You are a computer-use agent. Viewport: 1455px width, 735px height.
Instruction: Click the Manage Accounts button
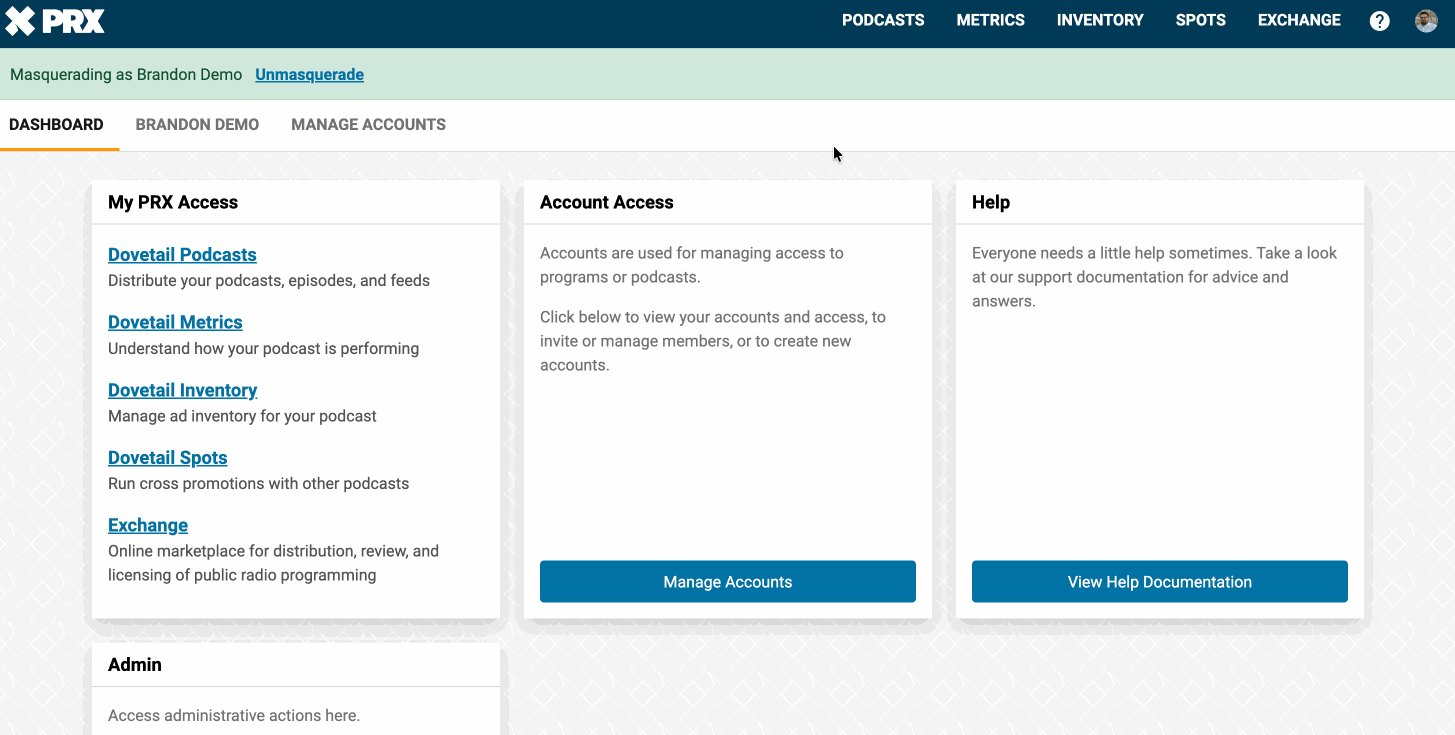[x=728, y=582]
